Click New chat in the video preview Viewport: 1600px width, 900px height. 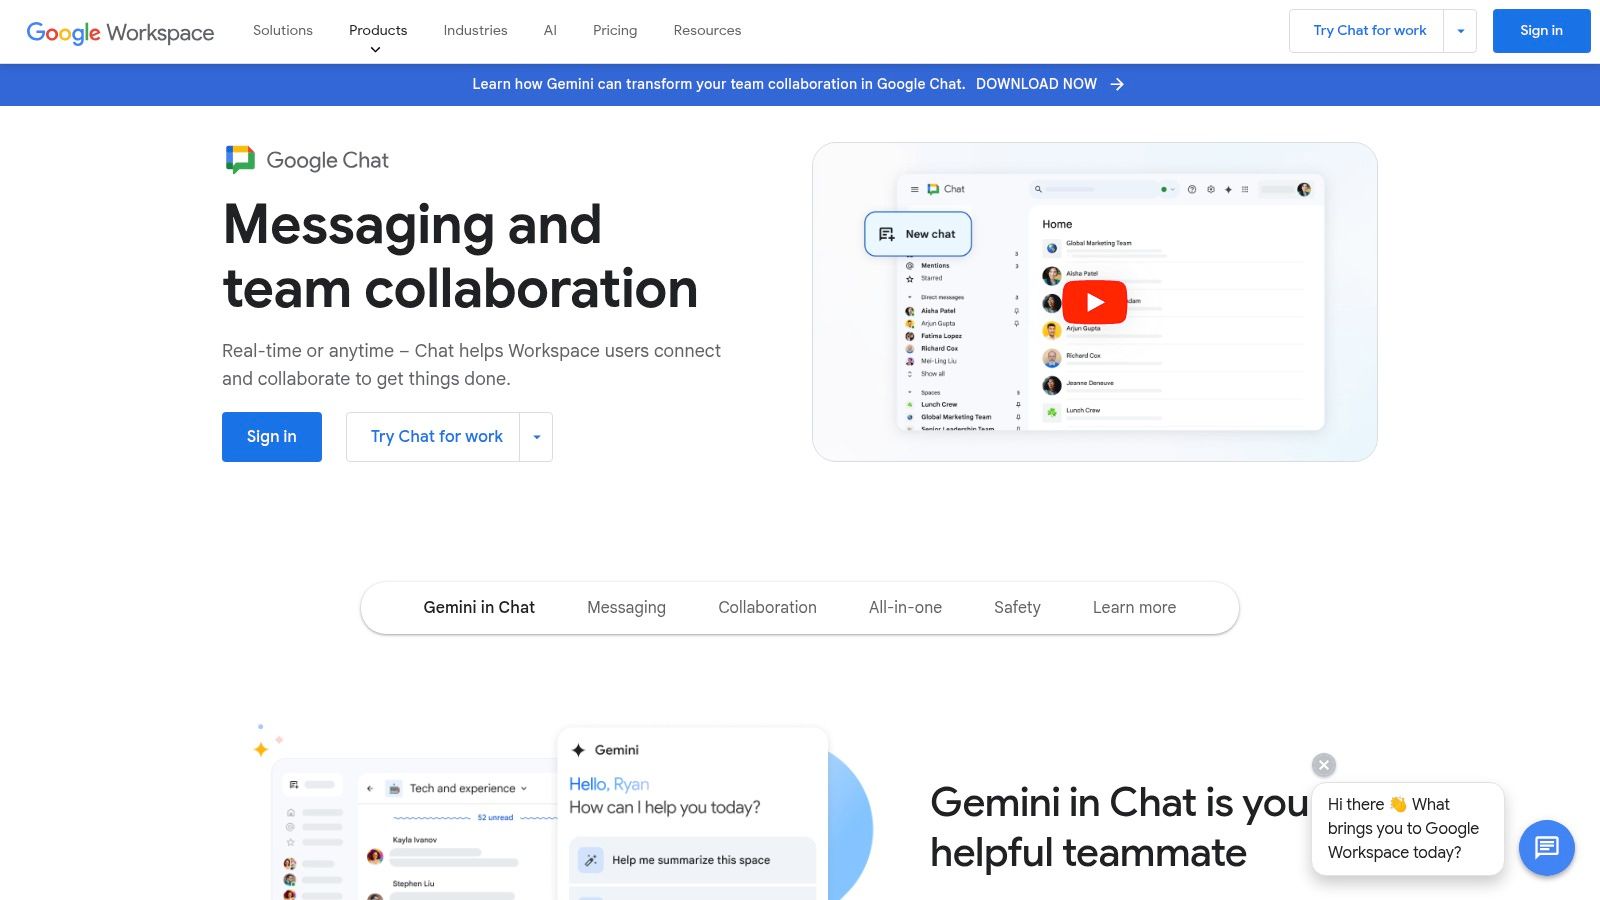tap(918, 234)
